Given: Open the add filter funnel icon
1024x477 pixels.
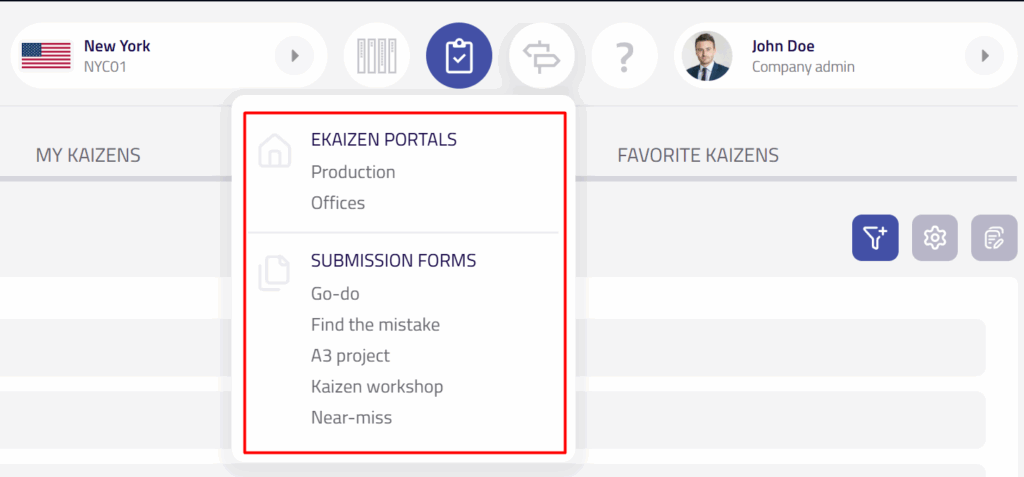Looking at the screenshot, I should click(875, 238).
